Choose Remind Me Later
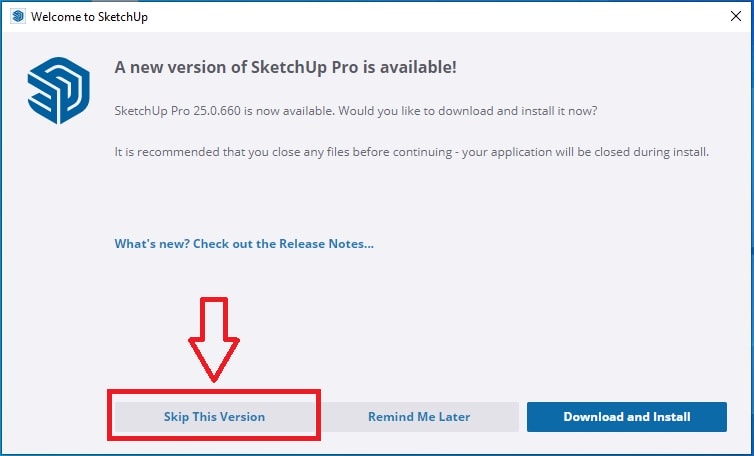 (x=419, y=417)
